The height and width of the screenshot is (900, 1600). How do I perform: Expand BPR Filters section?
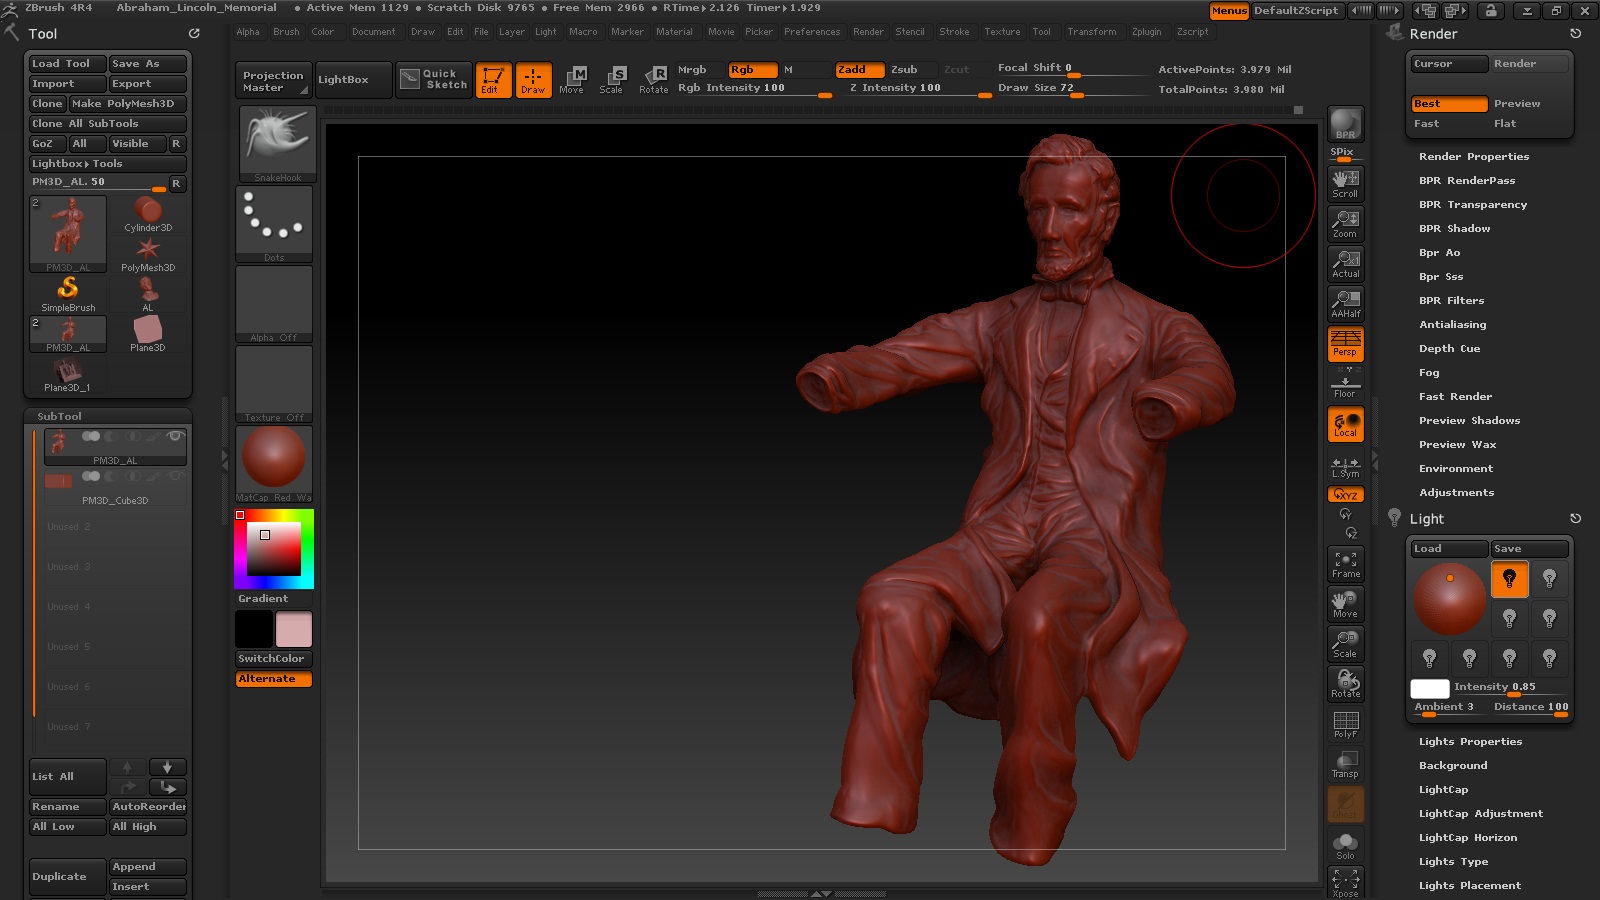pyautogui.click(x=1451, y=301)
